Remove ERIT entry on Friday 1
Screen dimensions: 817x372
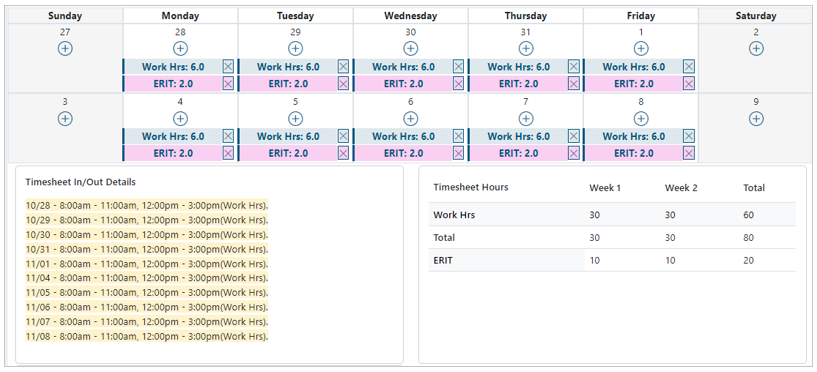689,83
